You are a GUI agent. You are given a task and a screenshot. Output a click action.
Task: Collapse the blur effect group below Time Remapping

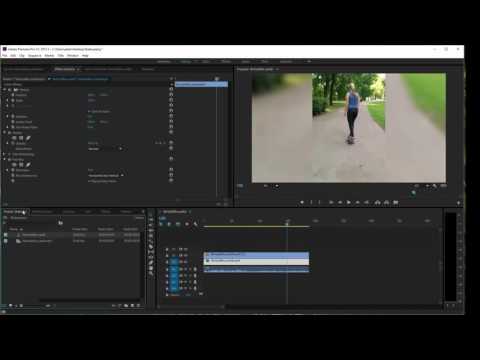point(5,159)
